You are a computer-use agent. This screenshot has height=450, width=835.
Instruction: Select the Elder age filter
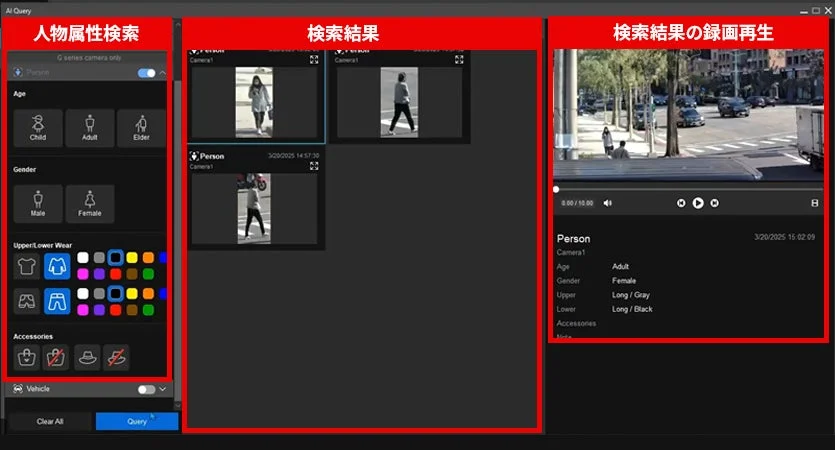click(141, 128)
